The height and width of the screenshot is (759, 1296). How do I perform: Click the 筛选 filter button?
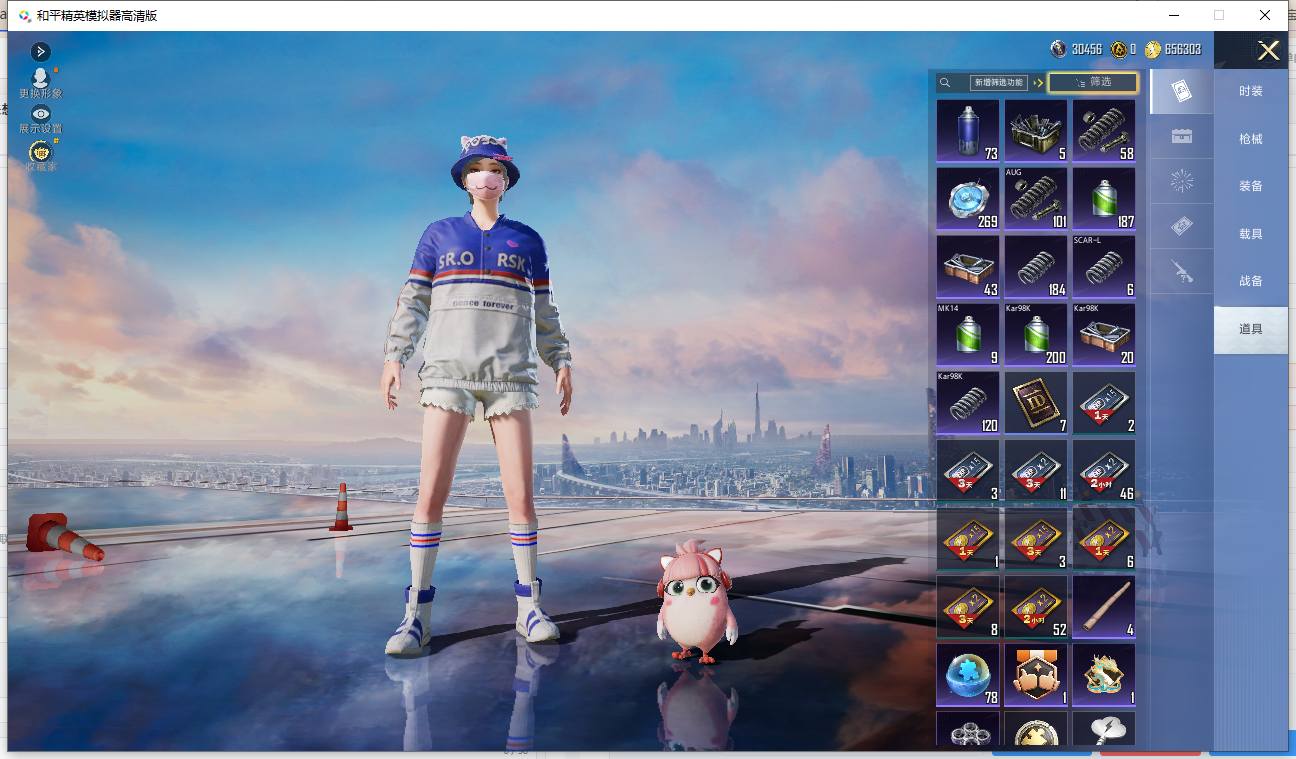1092,82
